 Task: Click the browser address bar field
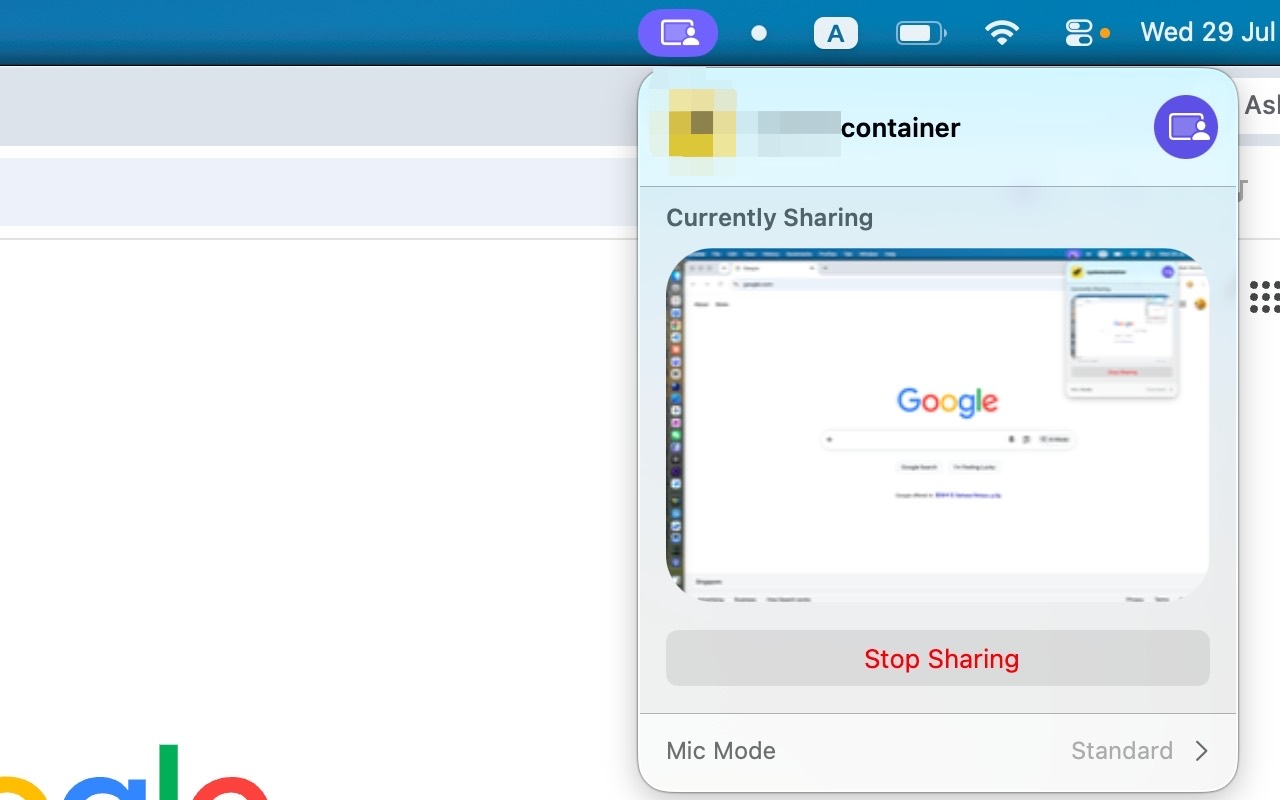point(320,191)
